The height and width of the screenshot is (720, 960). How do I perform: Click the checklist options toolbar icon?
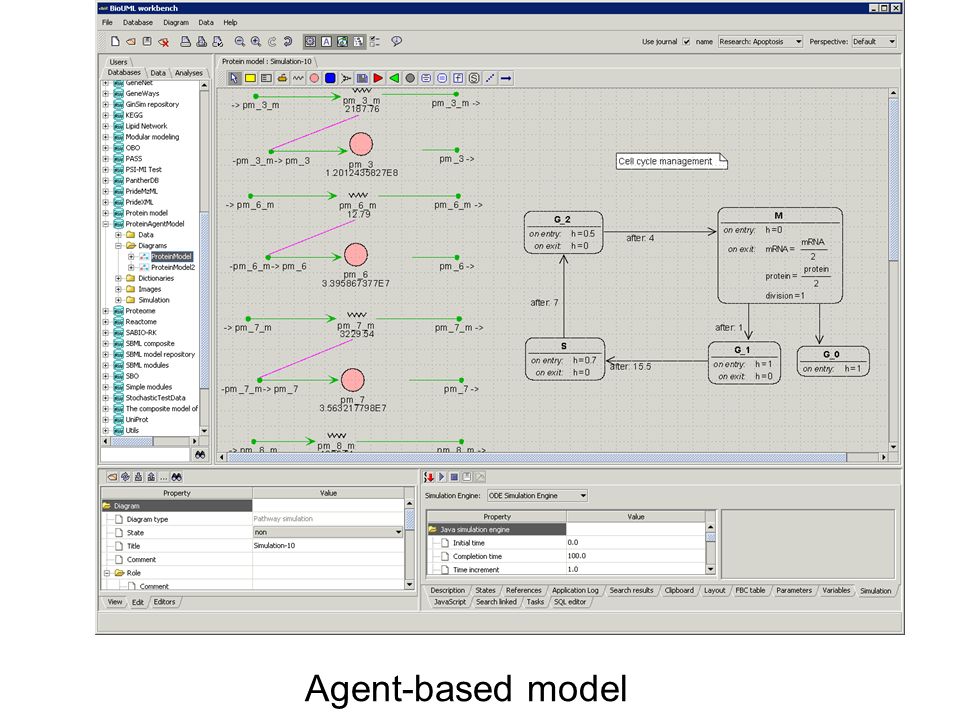[374, 42]
